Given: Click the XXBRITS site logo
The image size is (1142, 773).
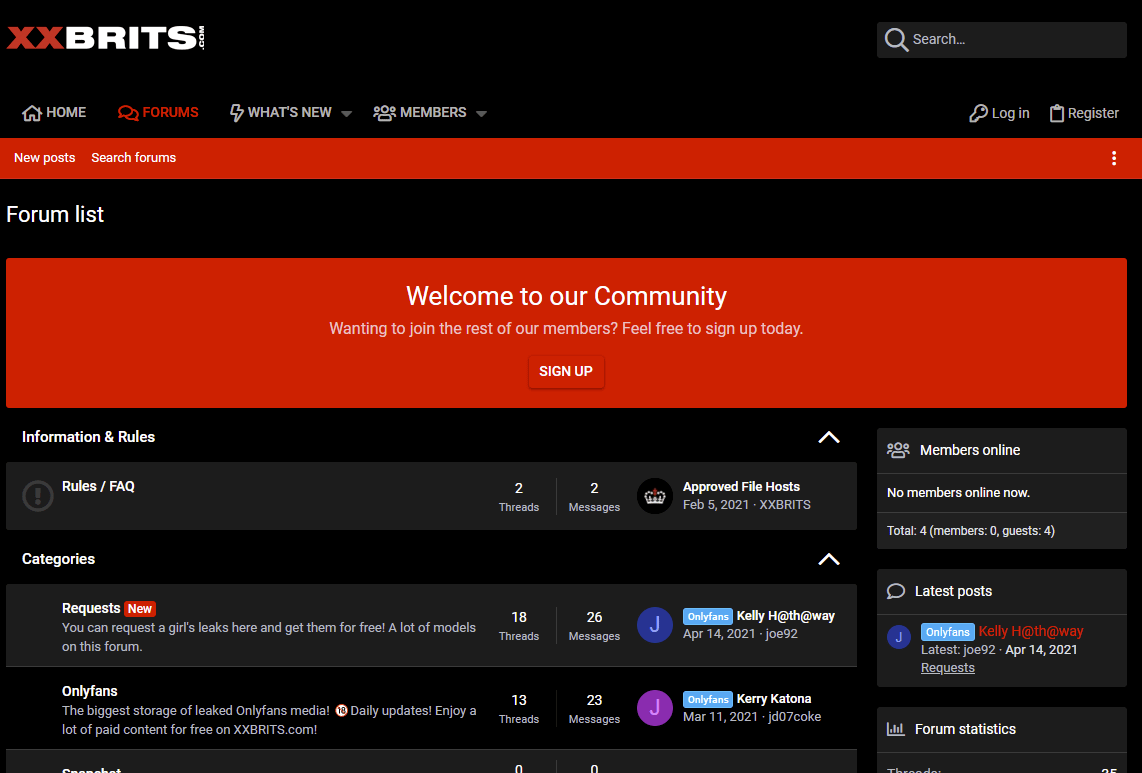Looking at the screenshot, I should [x=106, y=37].
